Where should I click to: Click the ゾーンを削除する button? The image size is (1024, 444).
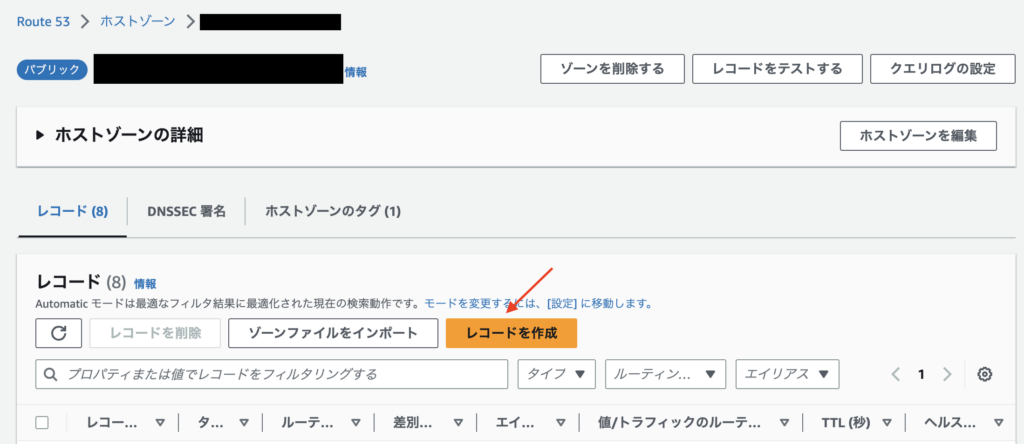click(x=612, y=69)
